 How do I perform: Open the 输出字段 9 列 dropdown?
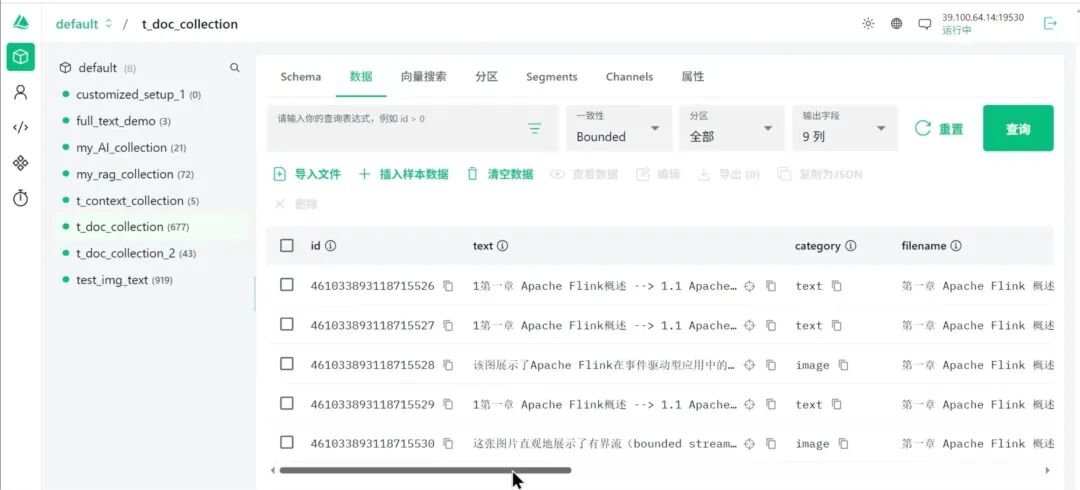pos(844,128)
